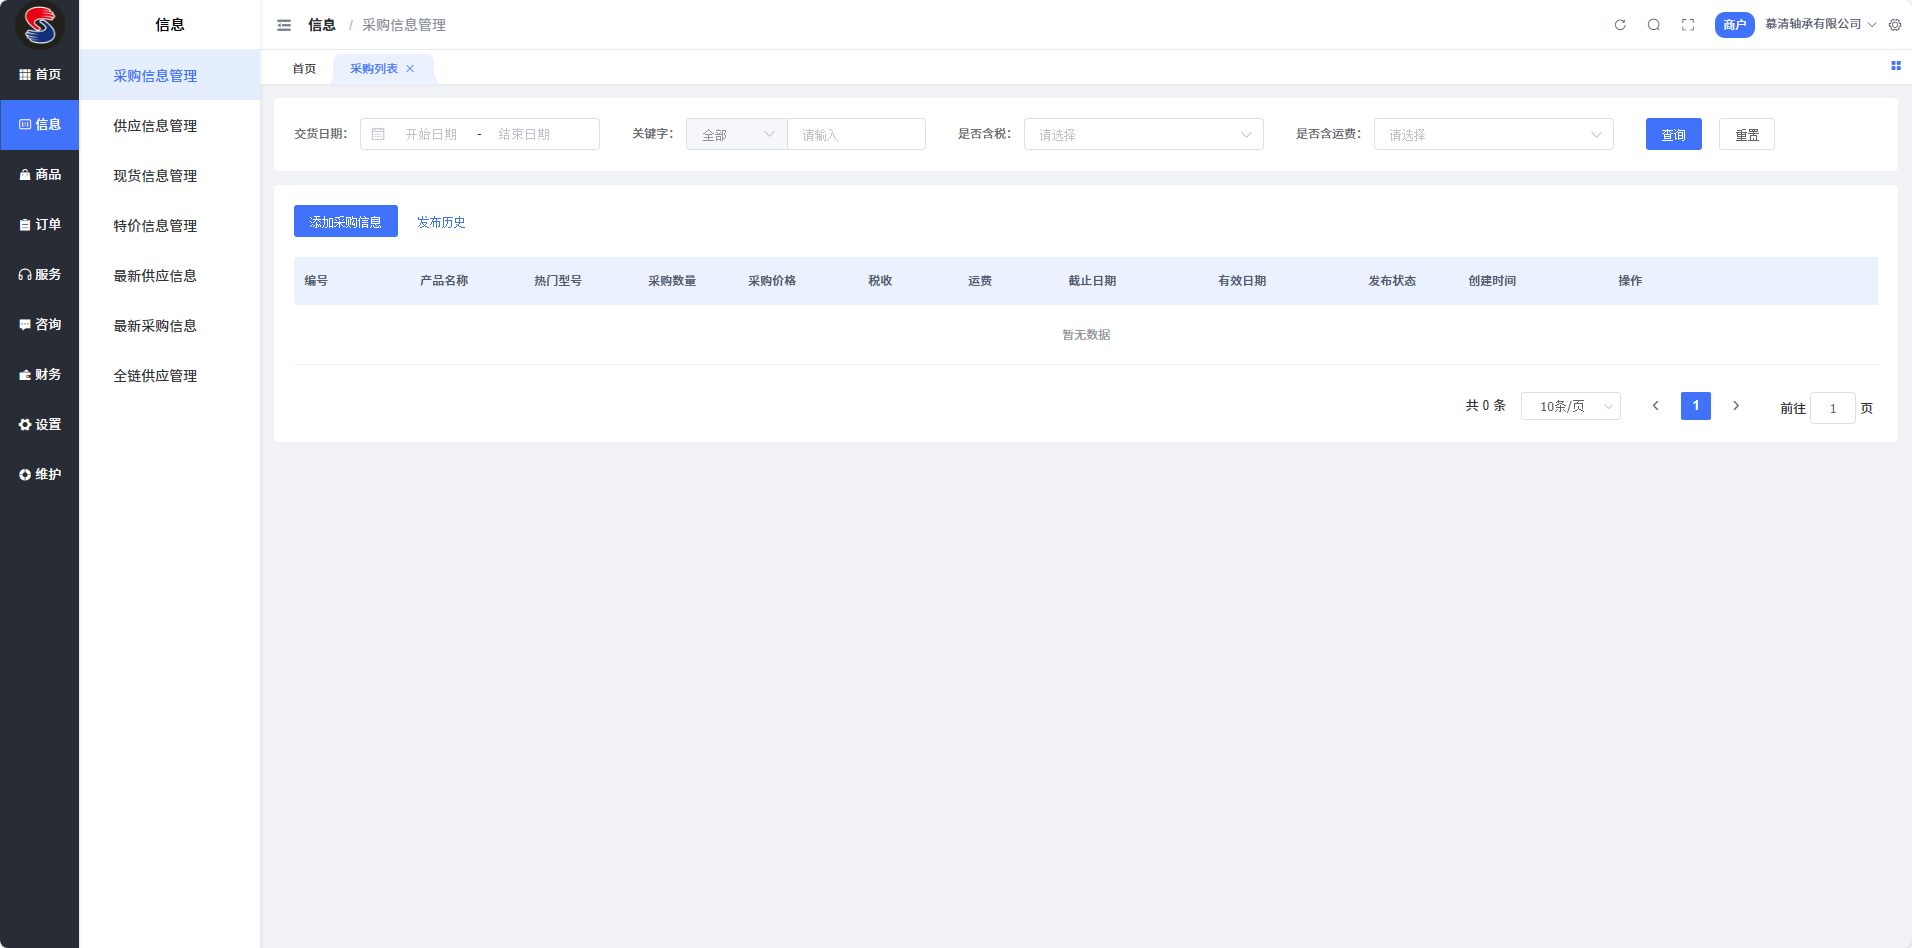Viewport: 1912px width, 948px height.
Task: Select 供应信息管理 menu item
Action: click(x=155, y=126)
